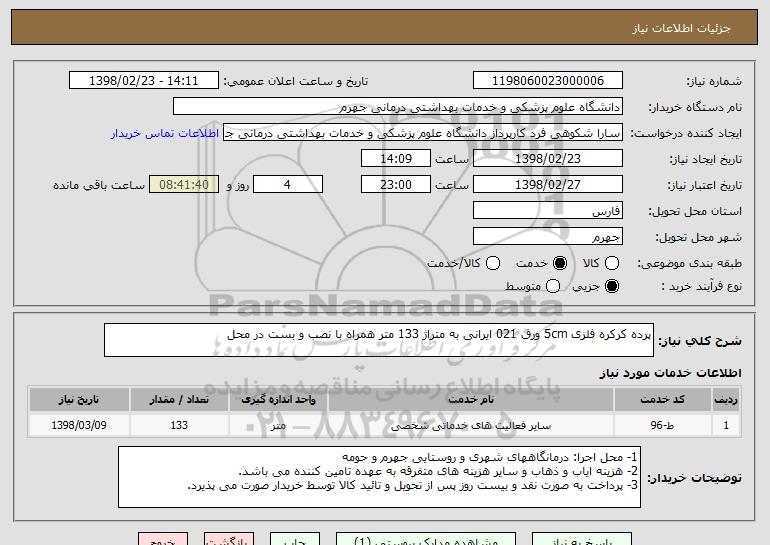Image resolution: width=770 pixels, height=545 pixels.
Task: Click the جزئیات اطلاعات نیاز page title
Action: [x=681, y=28]
